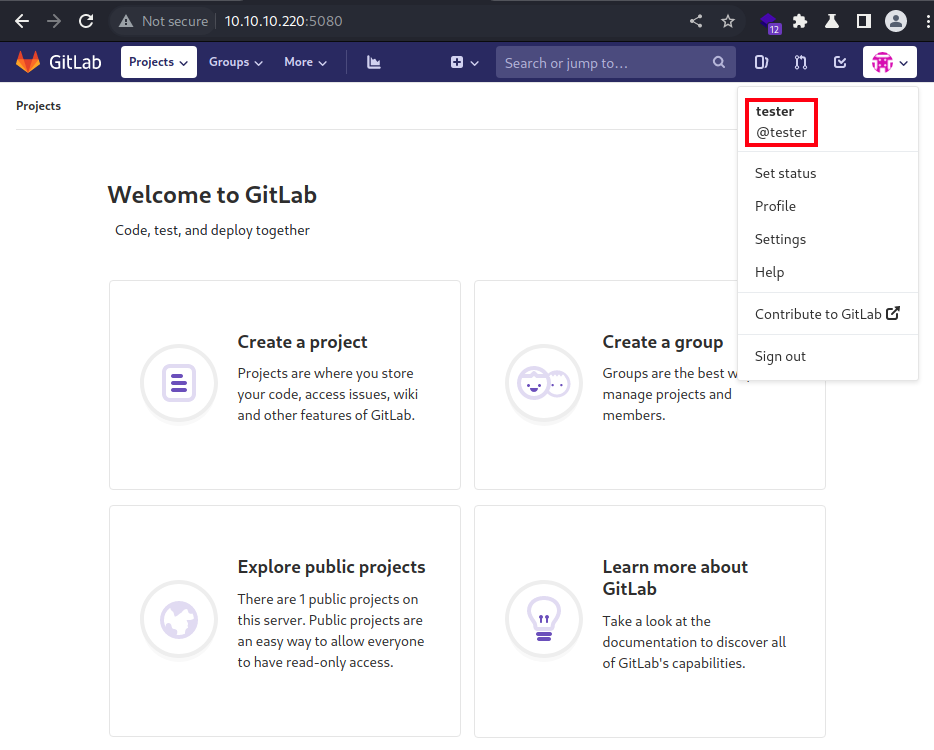Click the globe icon for public projects
Viewport: 934px width, 750px height.
(179, 619)
